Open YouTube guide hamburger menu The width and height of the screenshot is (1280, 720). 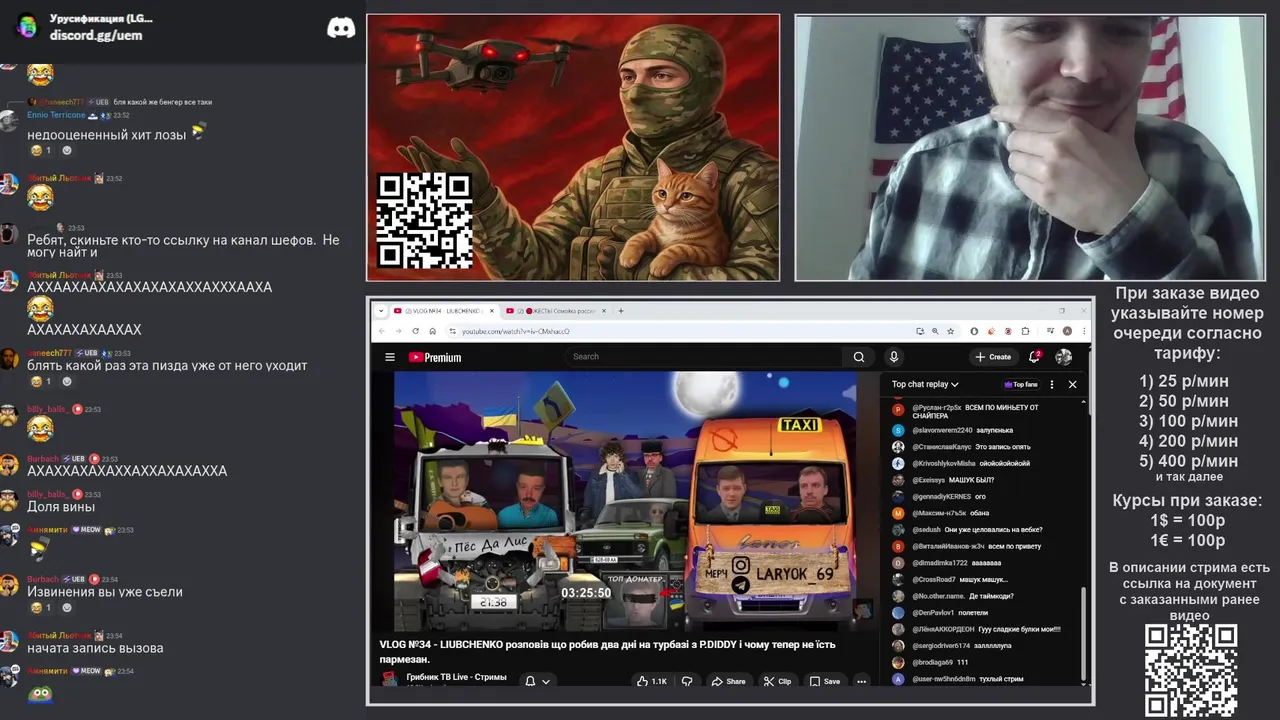[x=390, y=357]
